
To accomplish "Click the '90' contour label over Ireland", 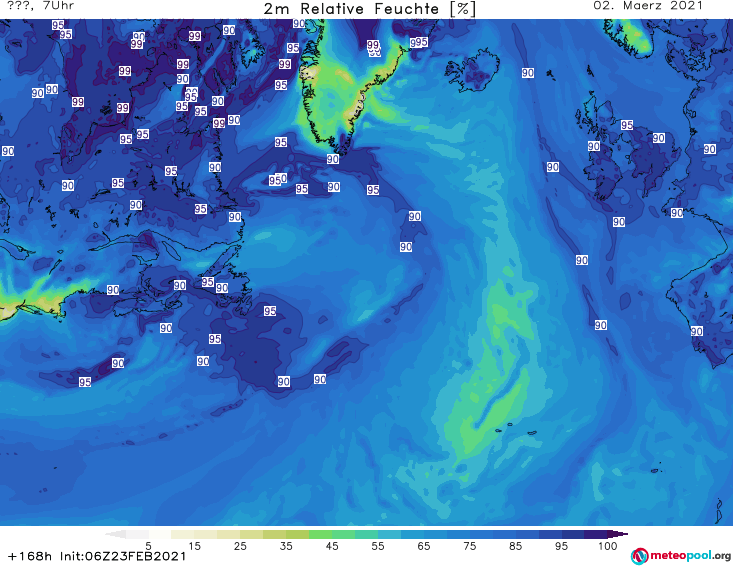I will (x=594, y=146).
